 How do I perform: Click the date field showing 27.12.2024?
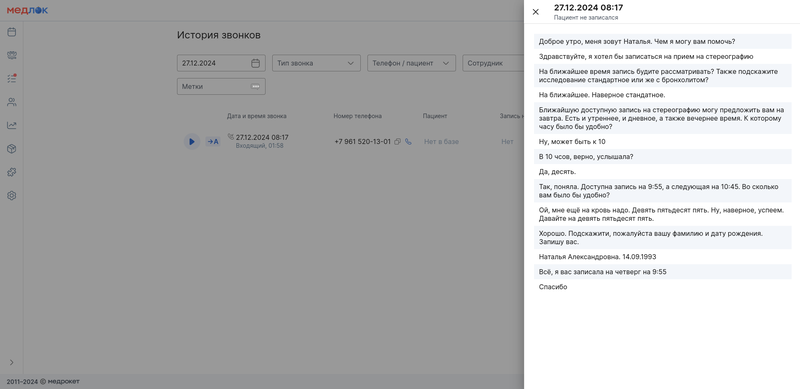(x=221, y=63)
